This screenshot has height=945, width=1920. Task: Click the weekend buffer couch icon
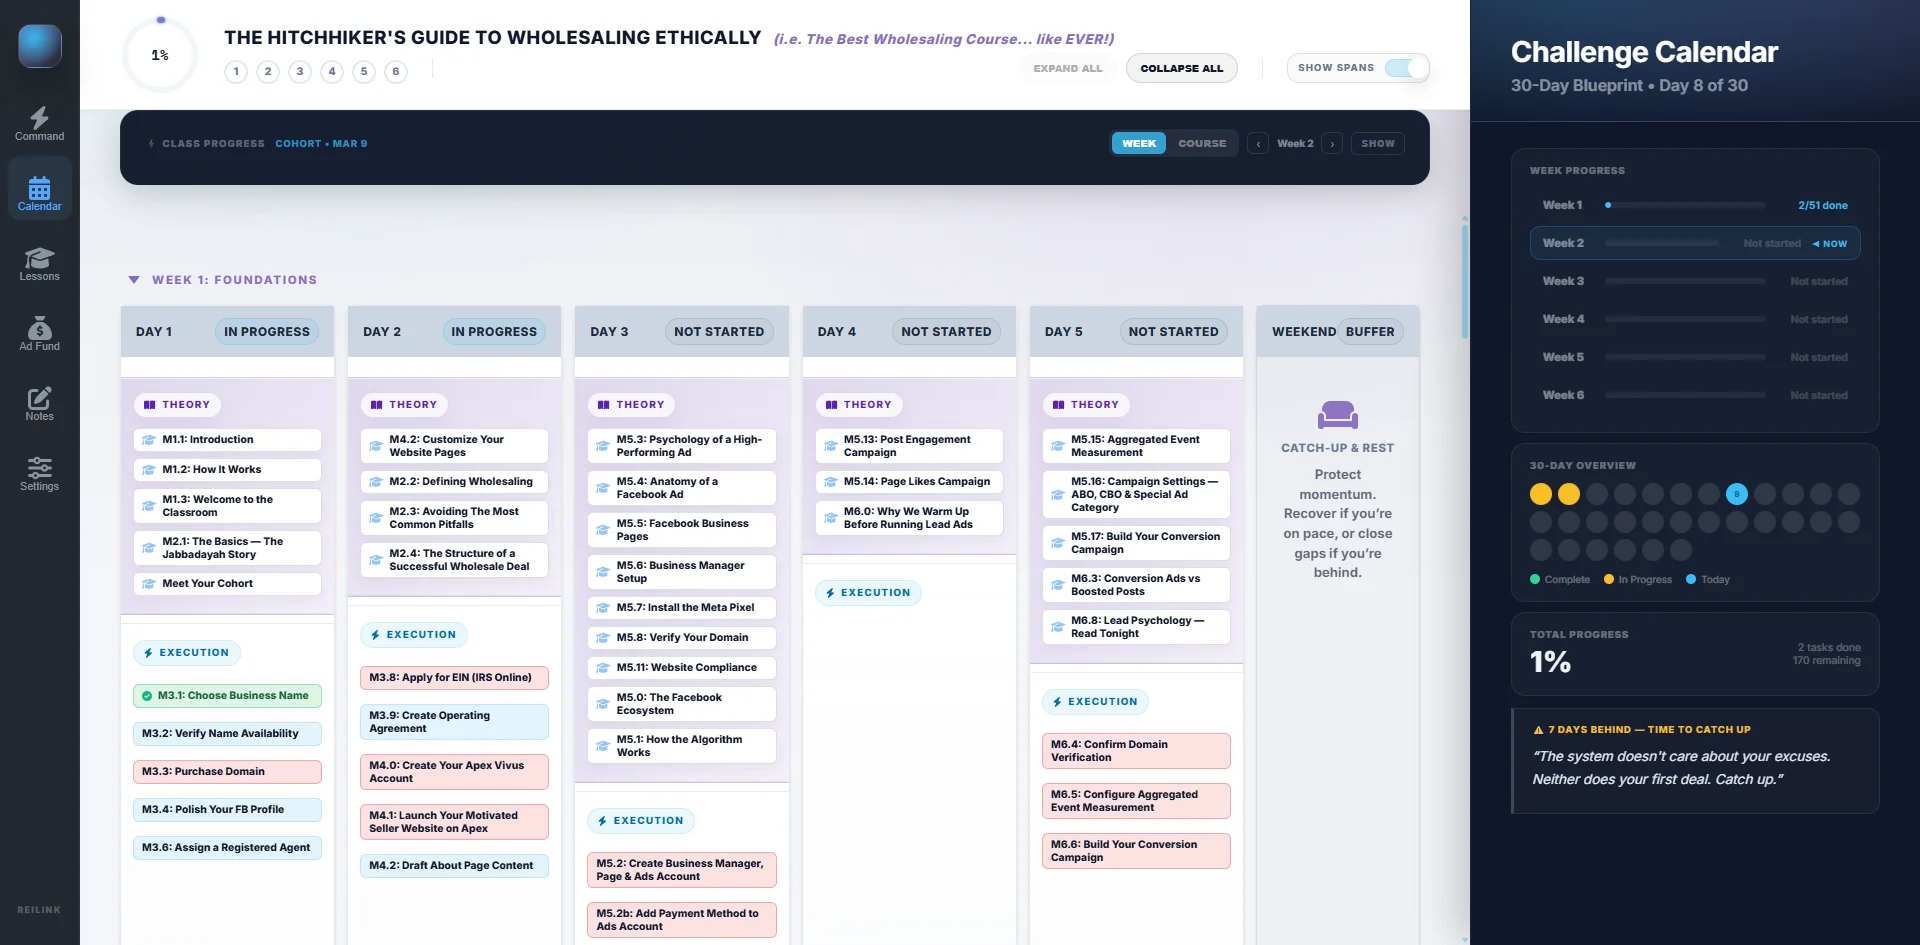1337,414
